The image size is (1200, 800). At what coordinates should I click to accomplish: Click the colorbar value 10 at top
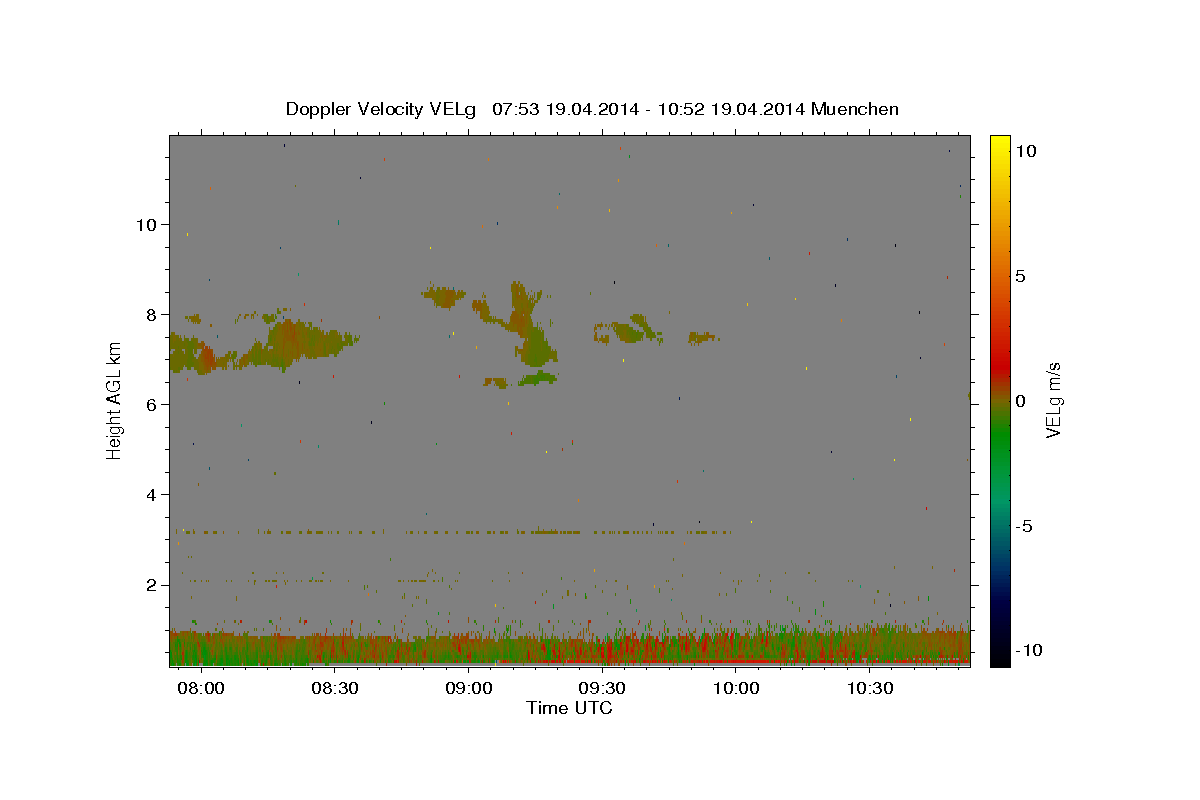click(x=1025, y=150)
